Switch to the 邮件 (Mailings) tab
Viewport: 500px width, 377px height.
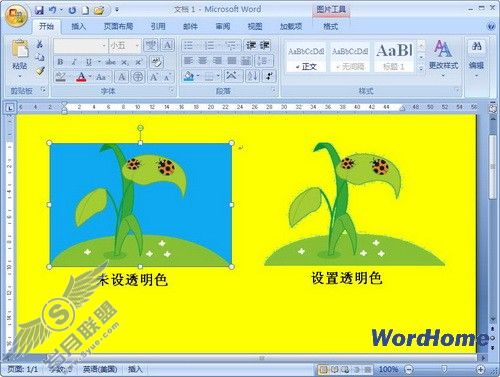point(190,26)
